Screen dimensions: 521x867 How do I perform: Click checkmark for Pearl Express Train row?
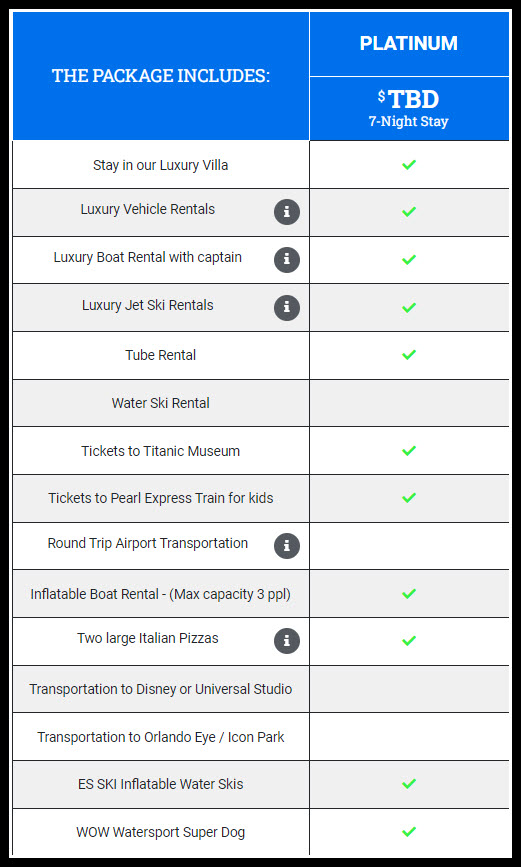[409, 498]
